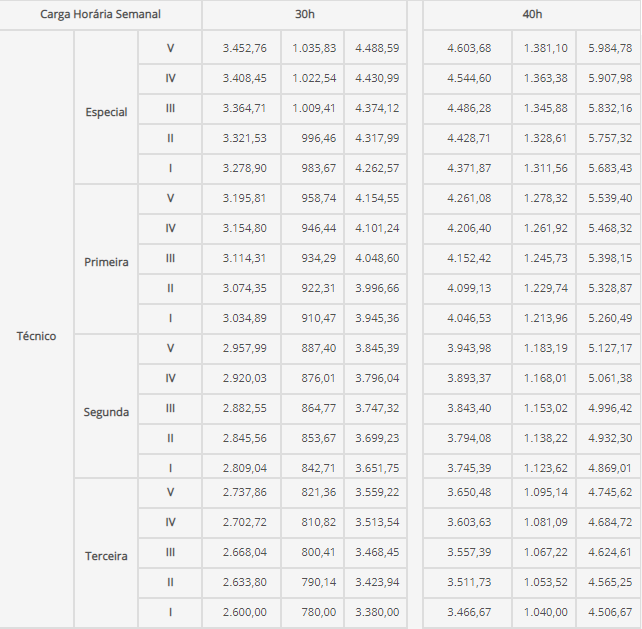Click cell value 3.466,67
This screenshot has width=642, height=629.
pos(469,612)
